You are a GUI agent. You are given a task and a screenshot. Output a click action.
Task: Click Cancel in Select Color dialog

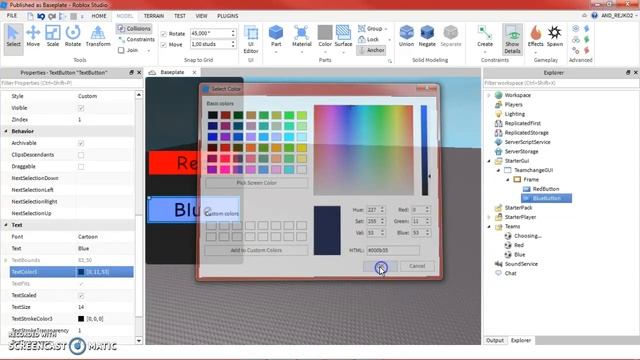[x=417, y=266]
